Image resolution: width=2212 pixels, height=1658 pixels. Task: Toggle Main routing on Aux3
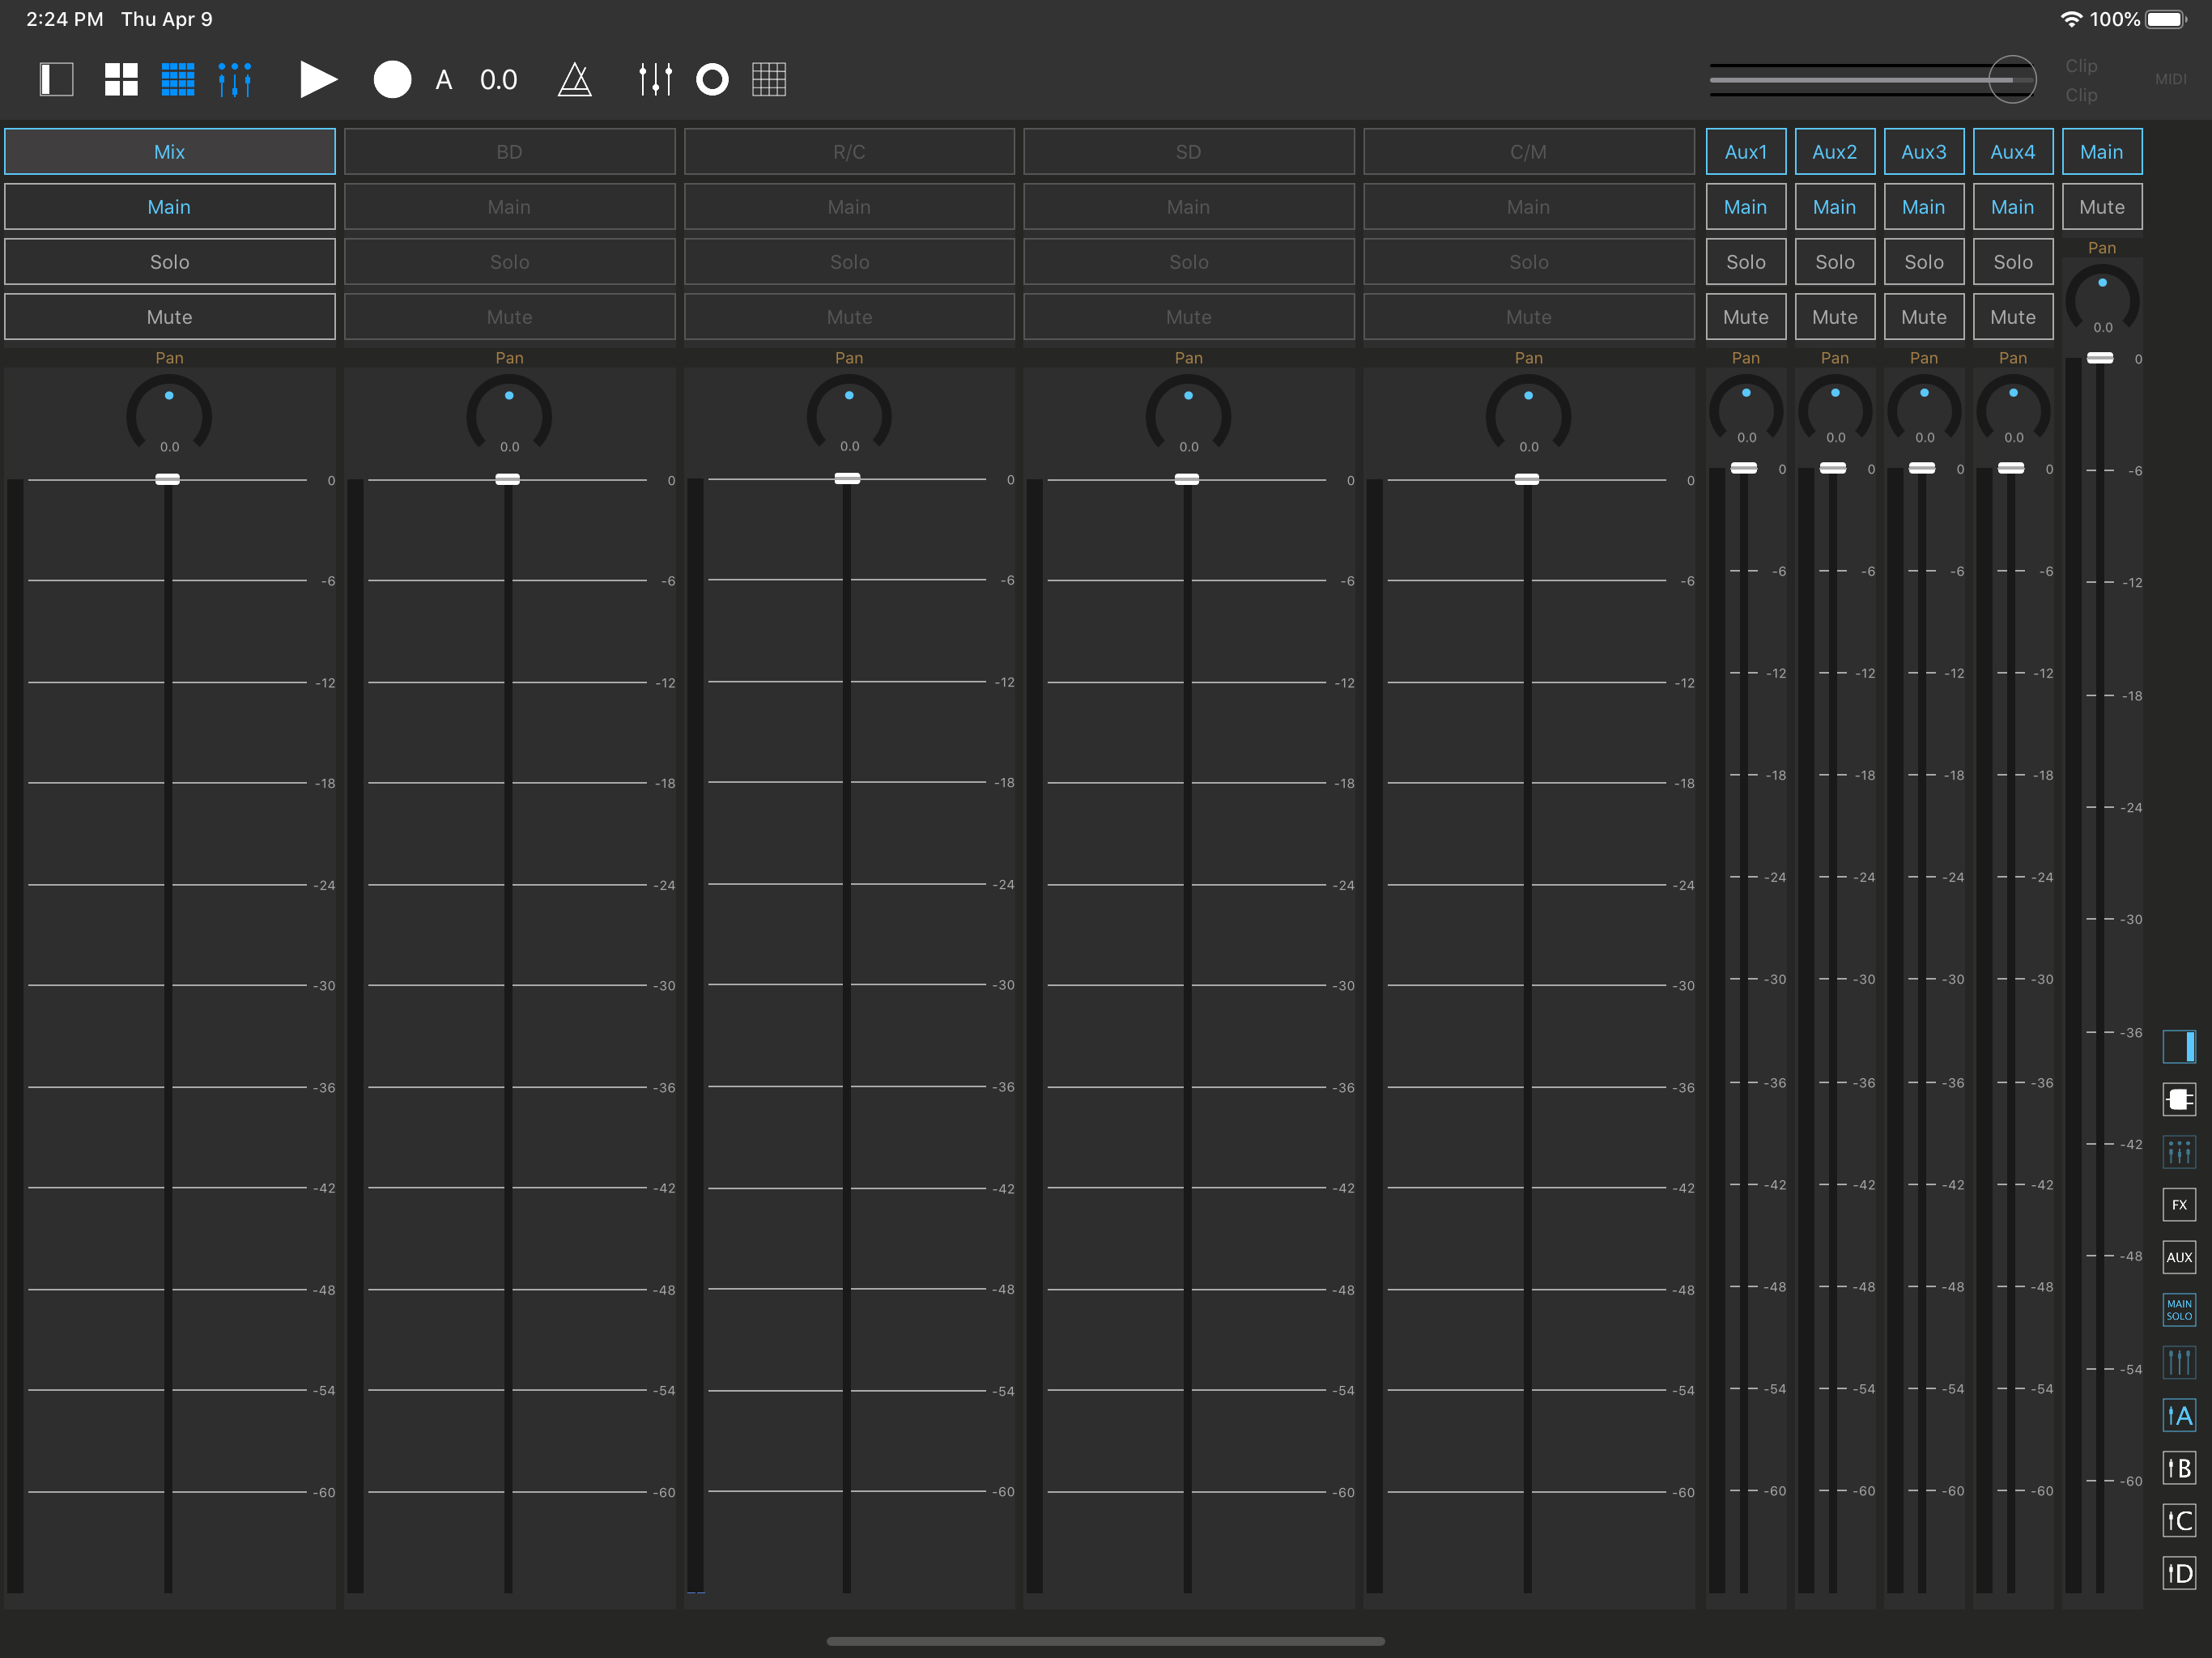1924,207
